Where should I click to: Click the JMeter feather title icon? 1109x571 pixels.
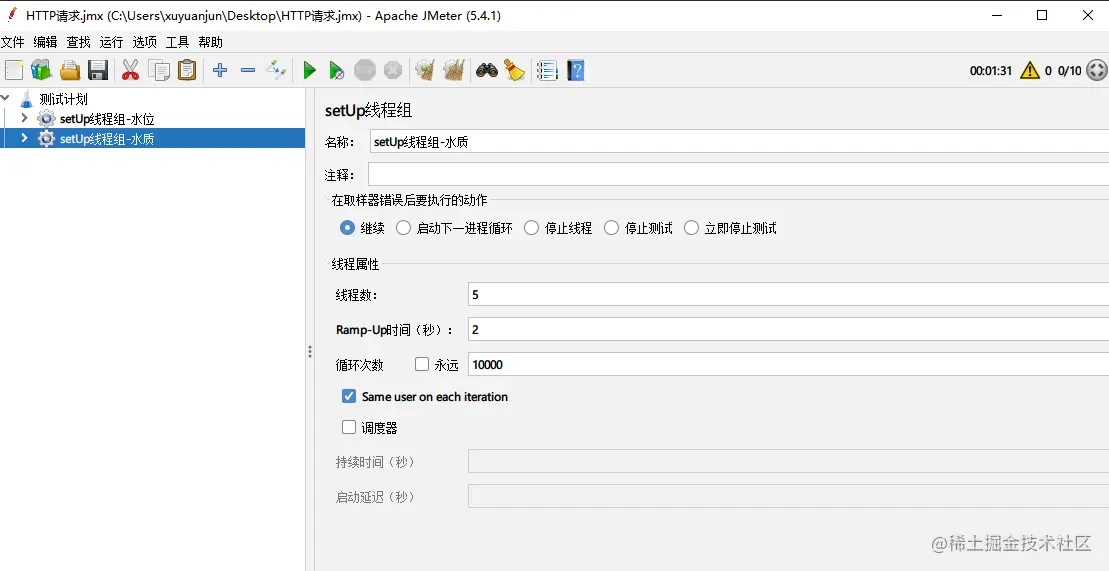(x=11, y=15)
